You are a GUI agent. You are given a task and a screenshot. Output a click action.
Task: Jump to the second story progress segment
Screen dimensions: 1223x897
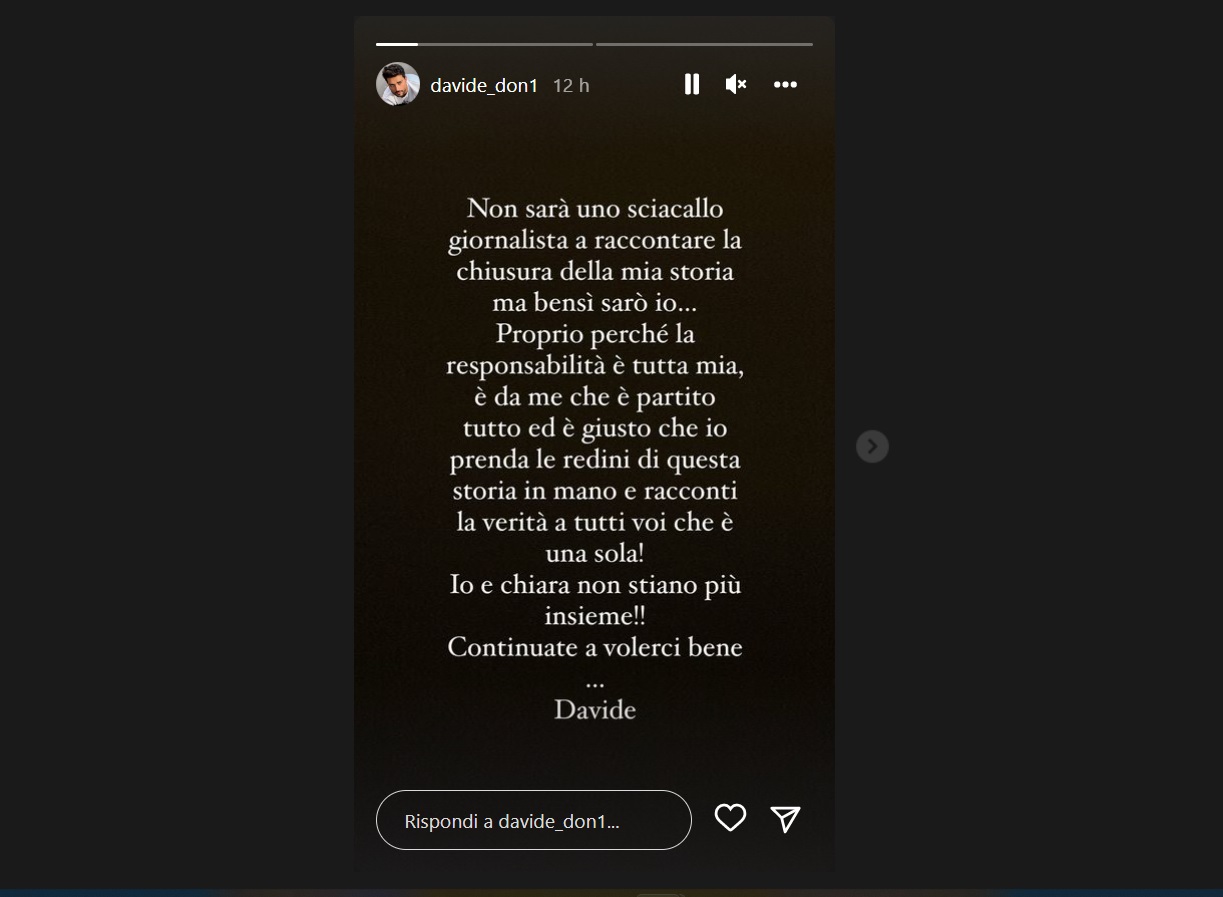704,44
